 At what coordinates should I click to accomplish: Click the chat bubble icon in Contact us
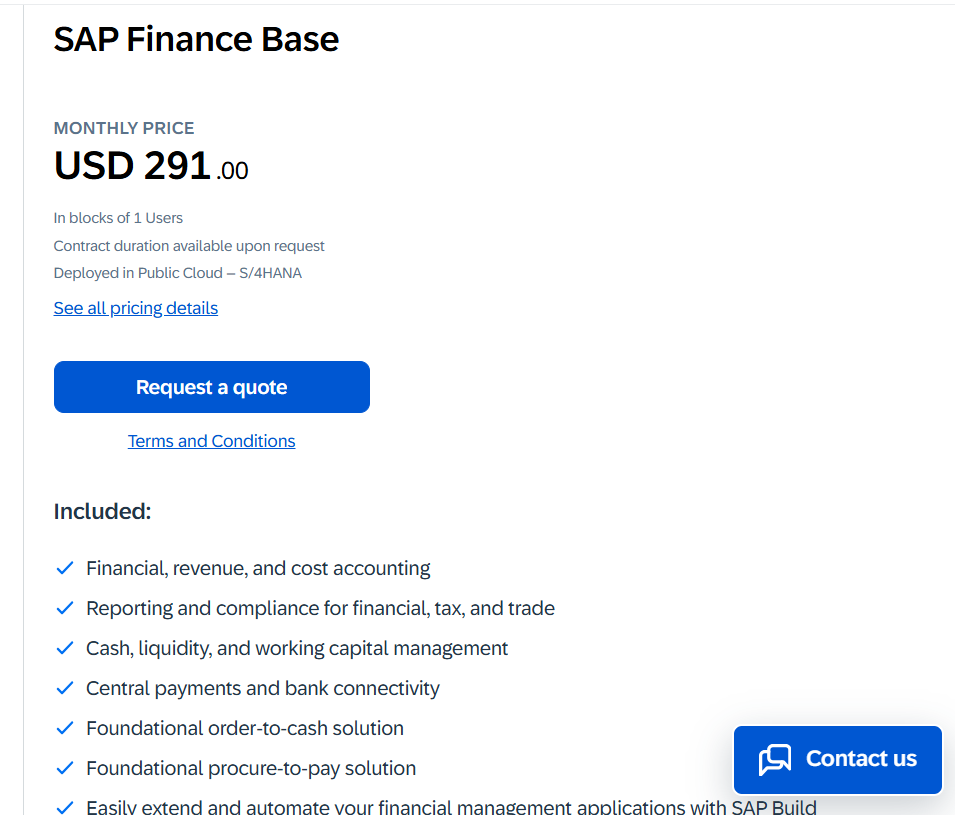point(775,760)
